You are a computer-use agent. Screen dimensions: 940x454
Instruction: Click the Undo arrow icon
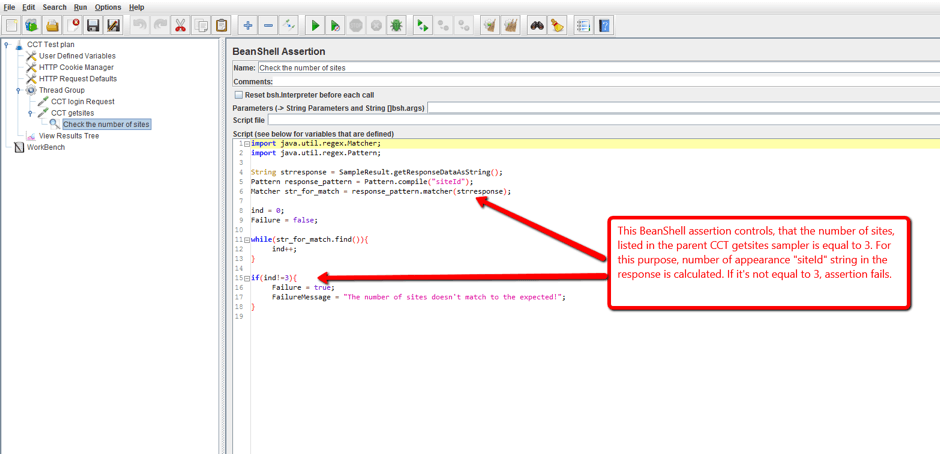pyautogui.click(x=139, y=26)
